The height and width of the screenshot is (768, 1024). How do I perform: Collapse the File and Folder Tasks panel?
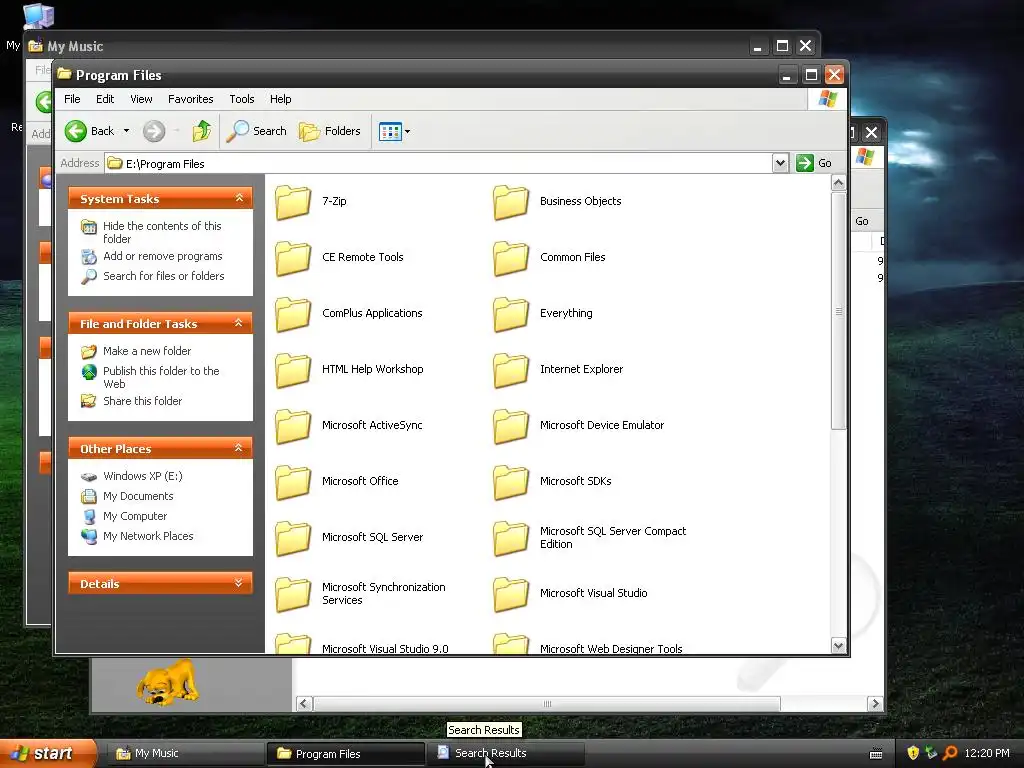pyautogui.click(x=239, y=323)
